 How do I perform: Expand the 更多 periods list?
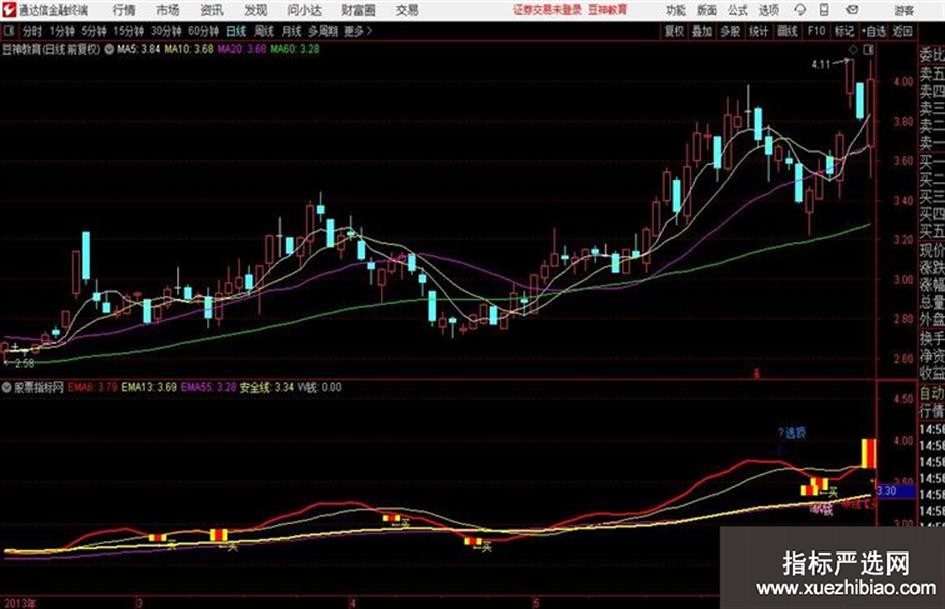coord(358,31)
